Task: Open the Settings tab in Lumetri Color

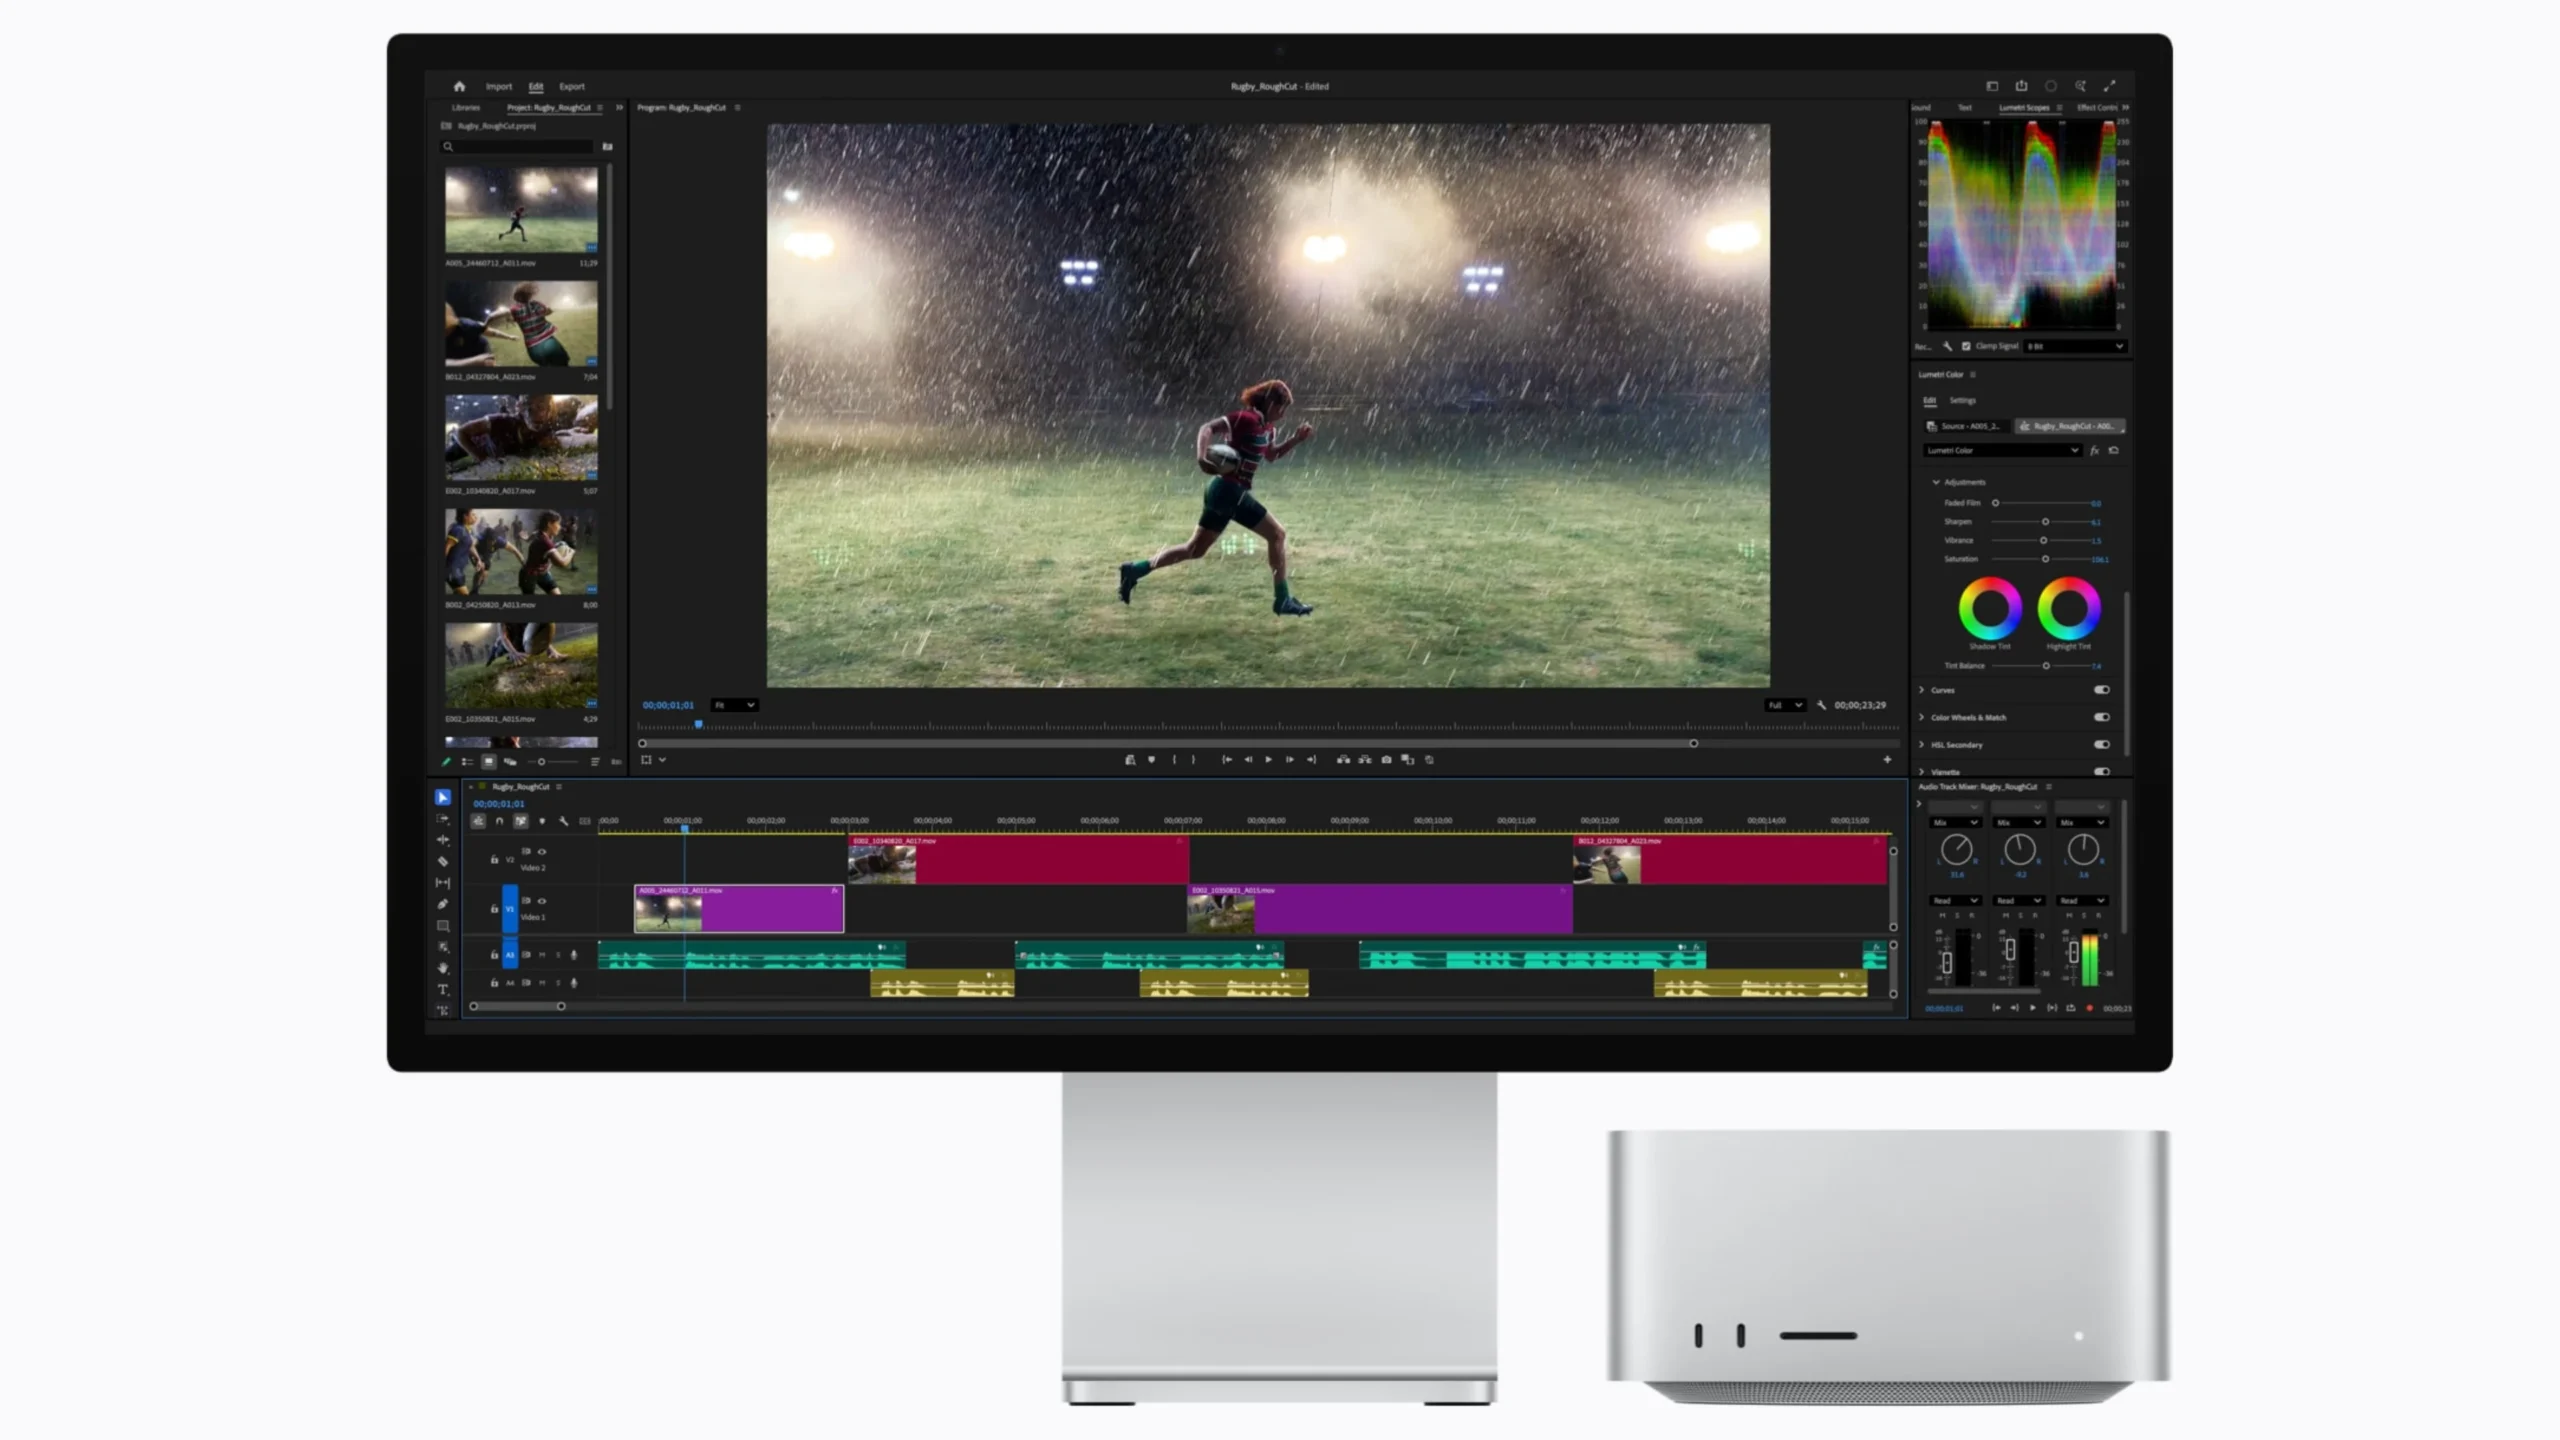Action: pos(1963,400)
